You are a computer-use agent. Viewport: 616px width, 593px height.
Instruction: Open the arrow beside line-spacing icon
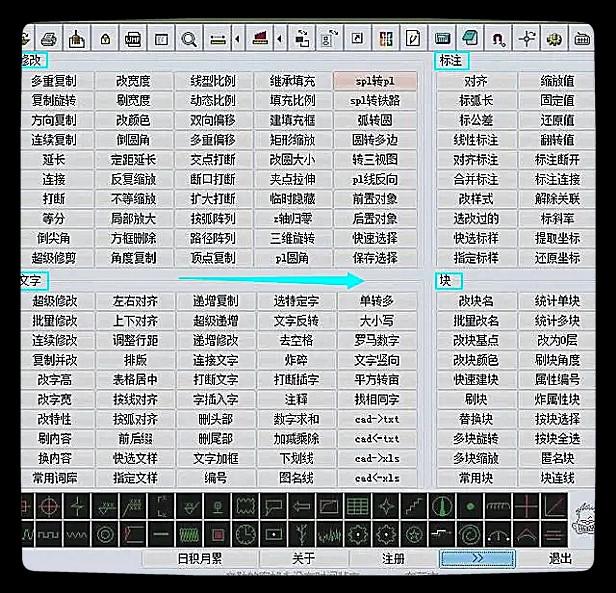(237, 39)
